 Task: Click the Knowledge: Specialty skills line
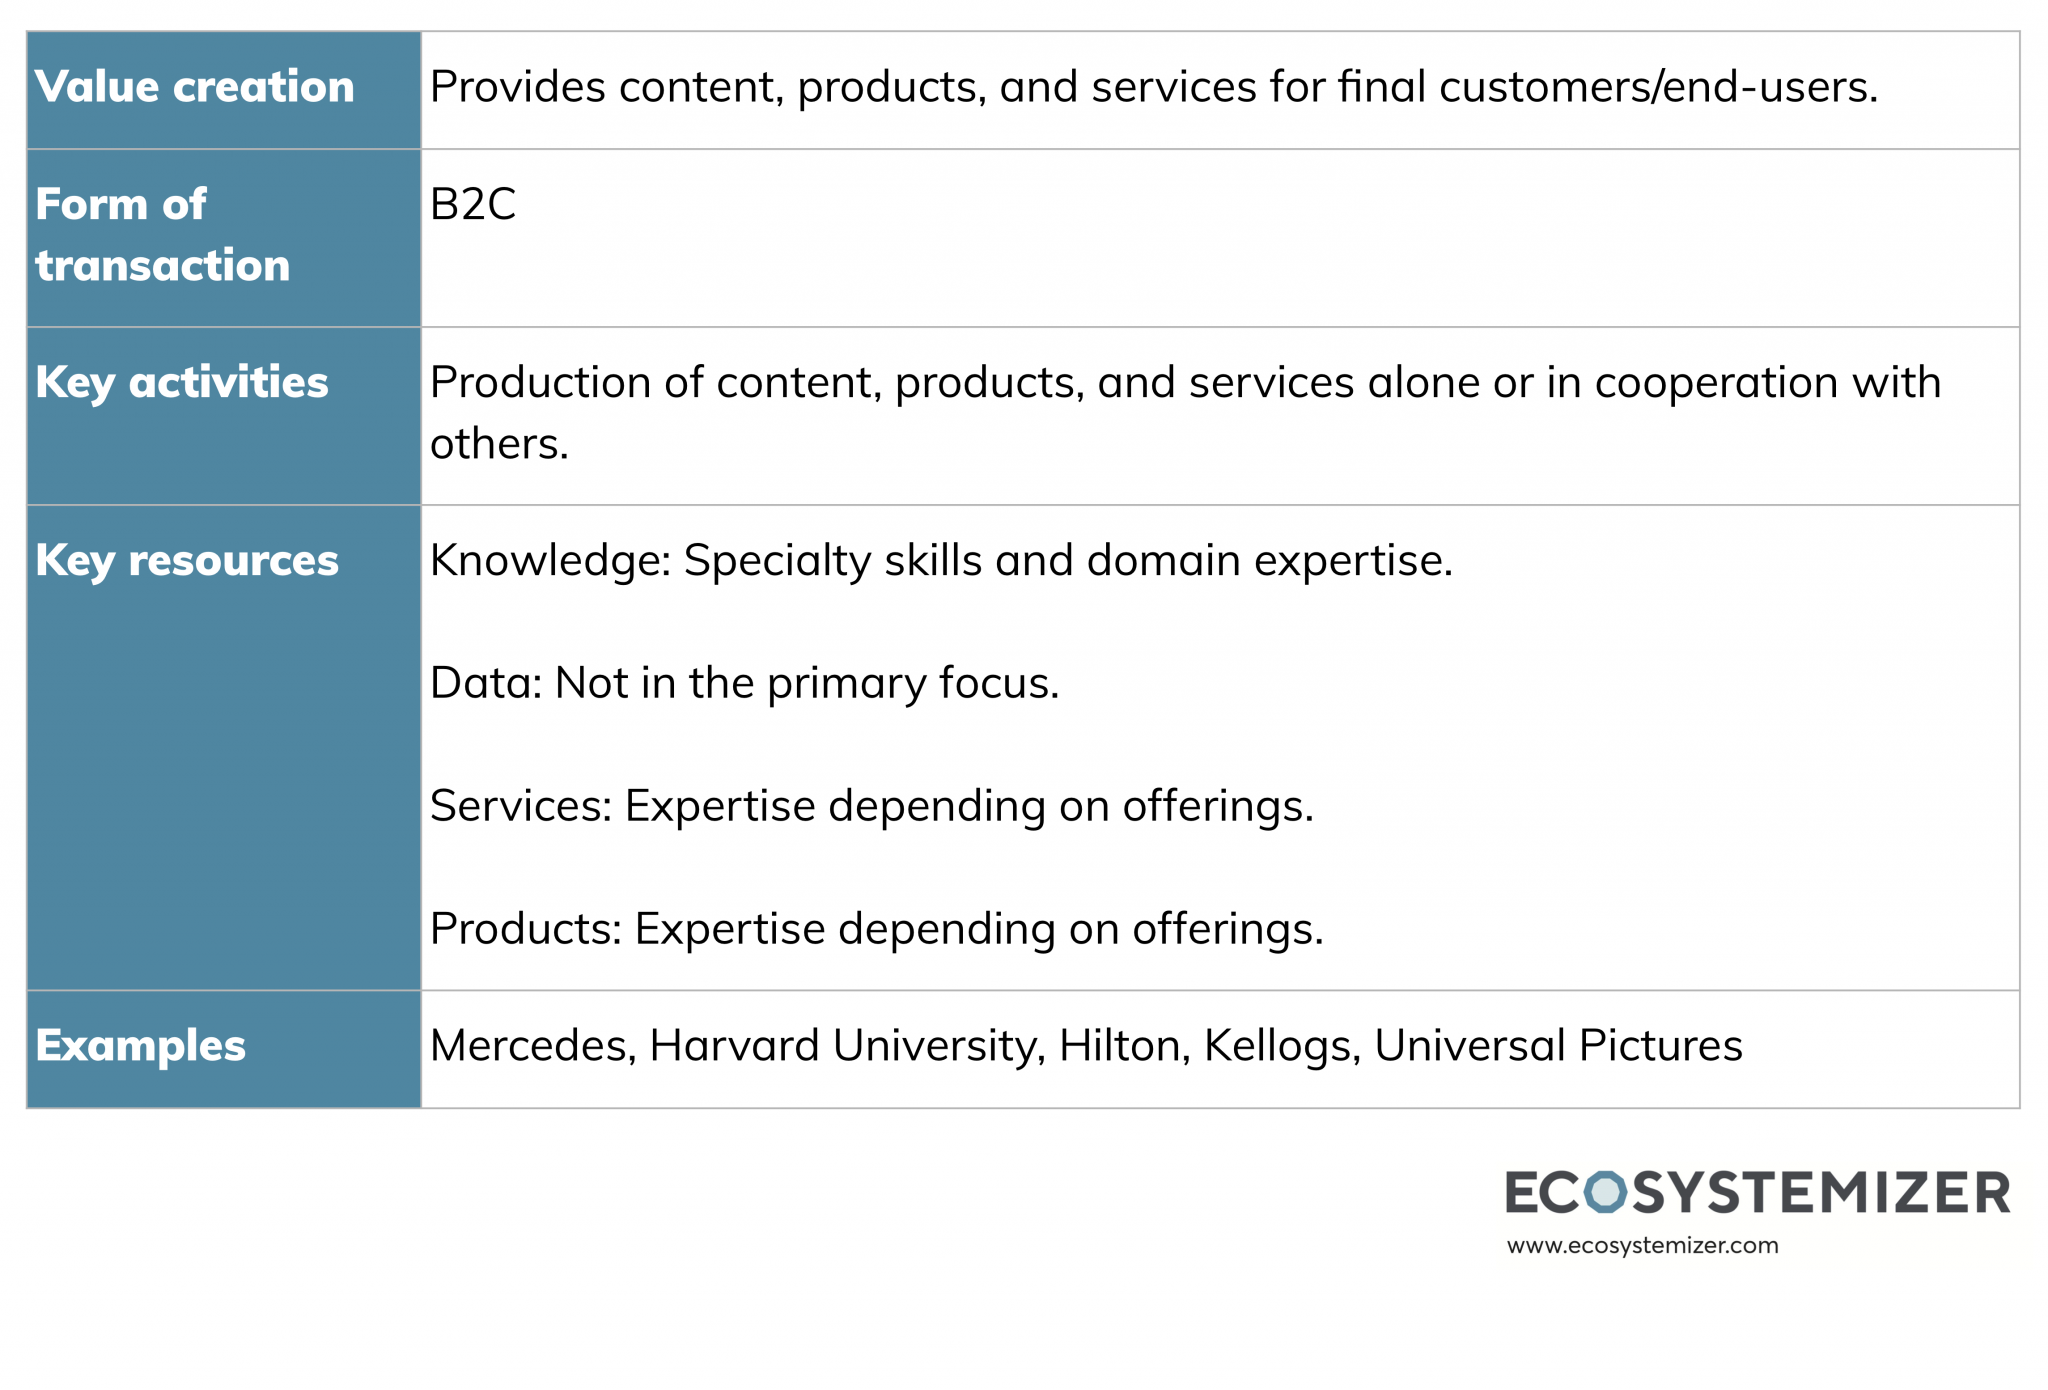coord(941,561)
